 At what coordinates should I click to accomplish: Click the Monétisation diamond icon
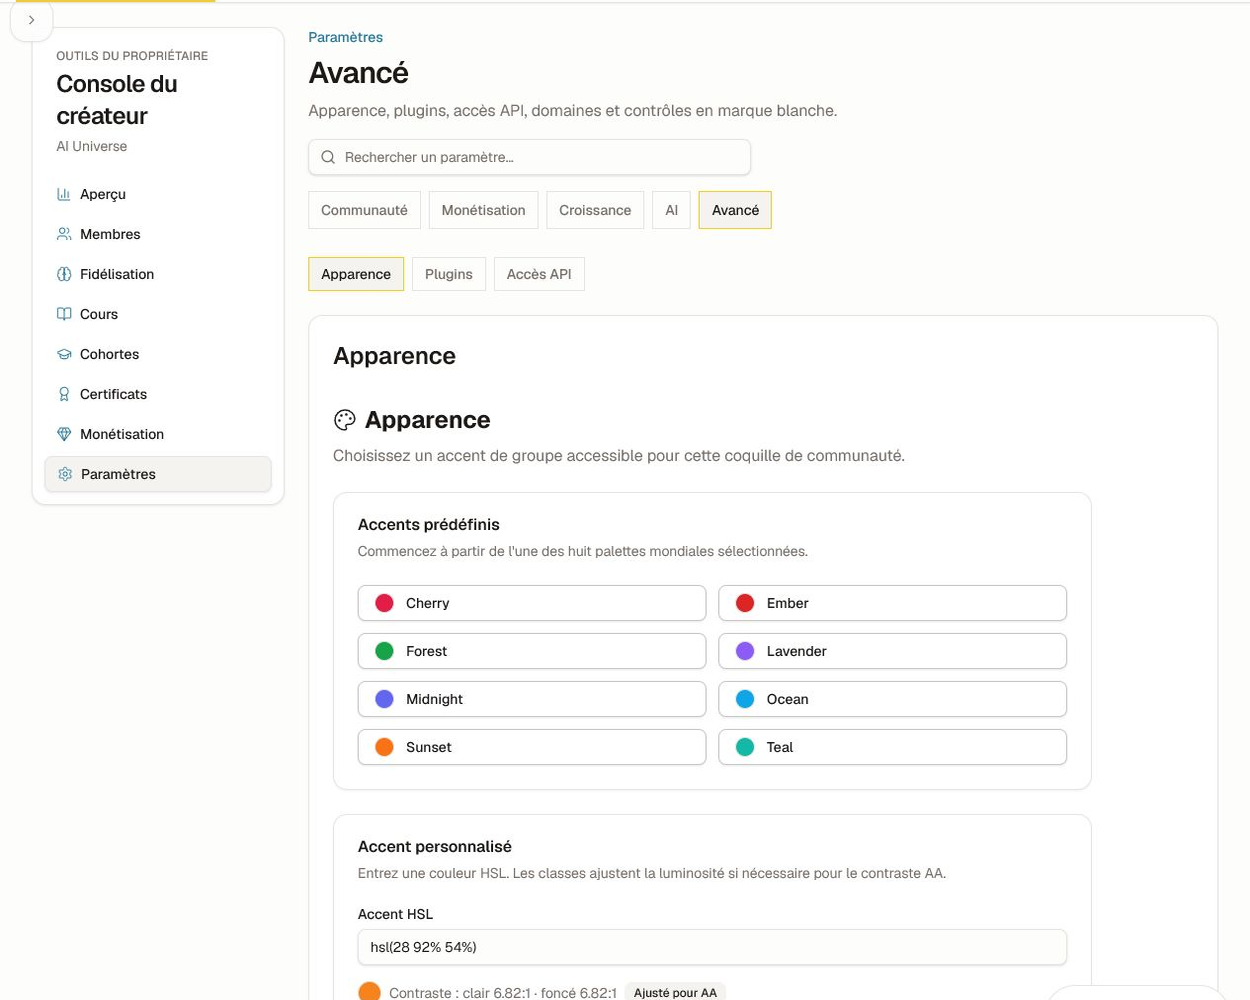(x=64, y=434)
